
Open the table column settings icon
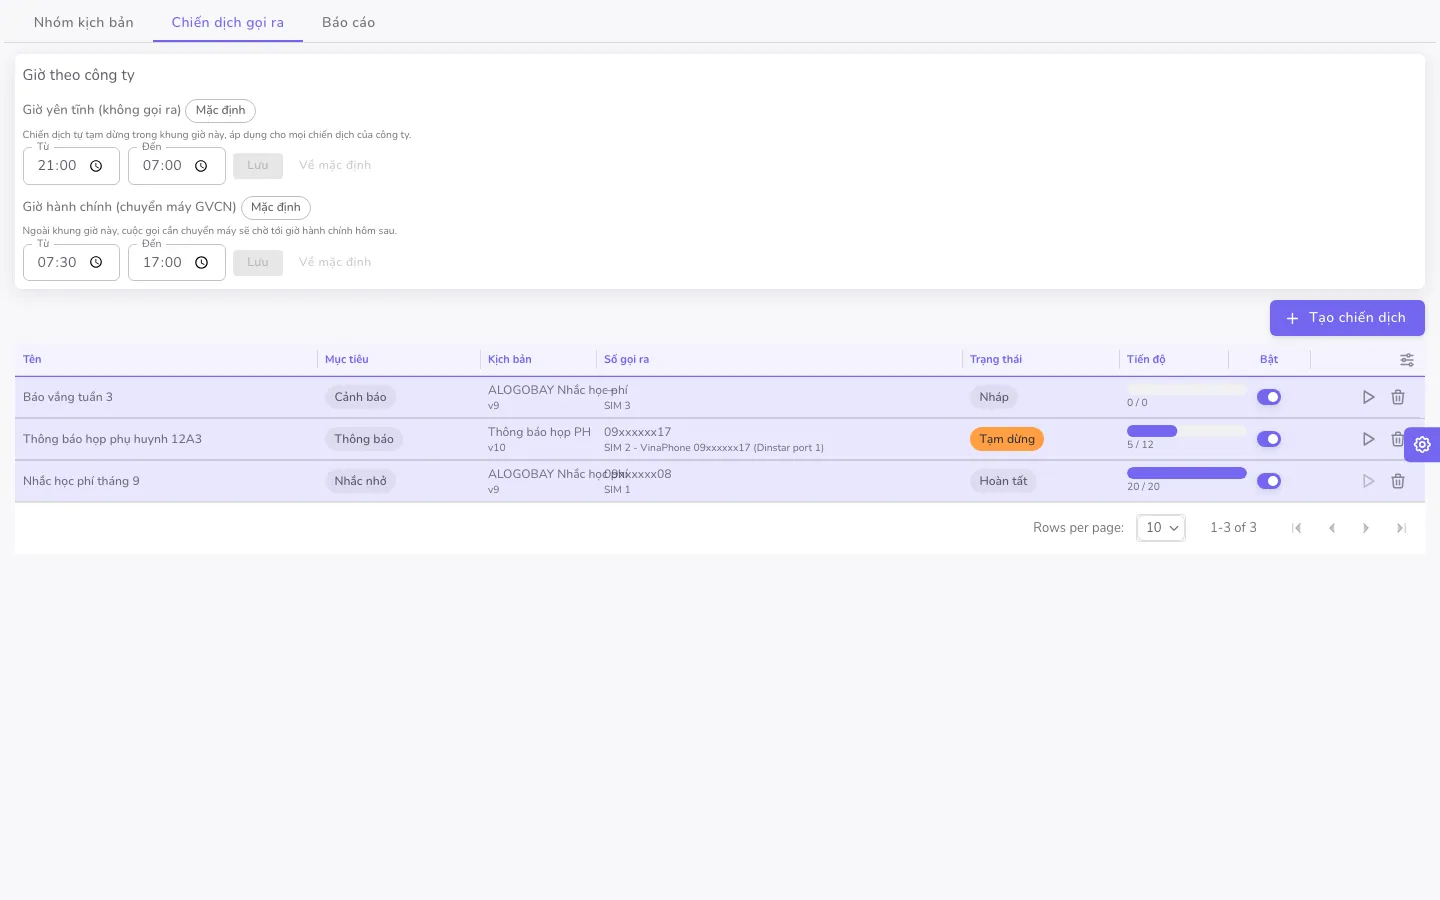click(1407, 360)
